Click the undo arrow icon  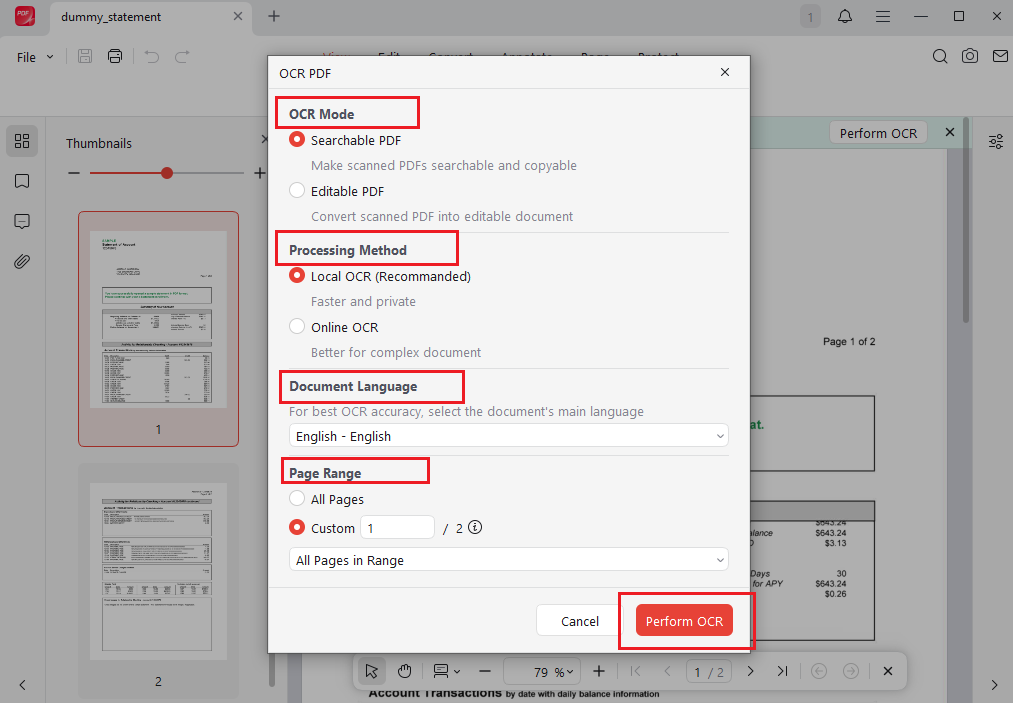pos(151,57)
